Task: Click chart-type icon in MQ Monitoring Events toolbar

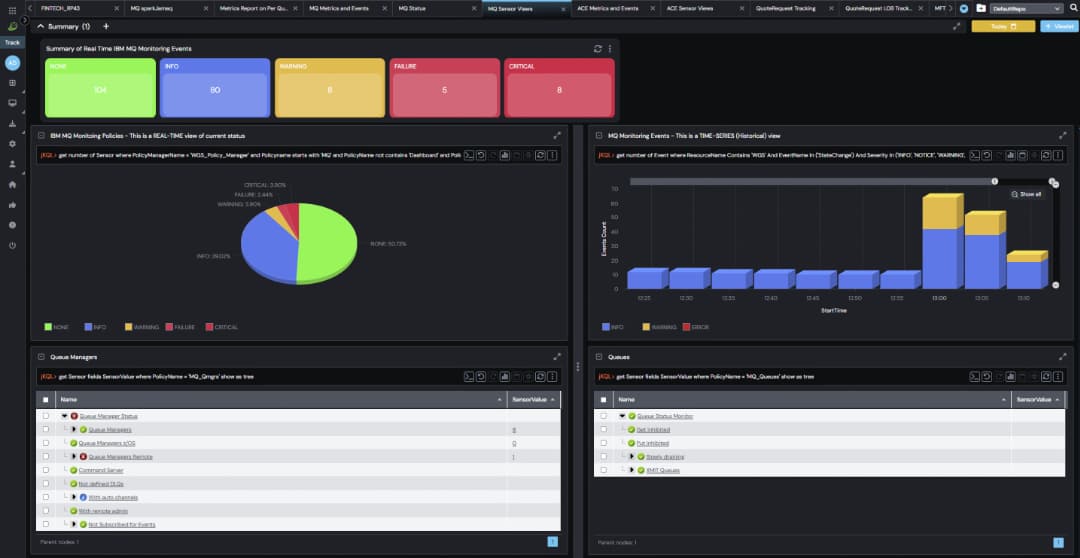Action: point(1010,156)
